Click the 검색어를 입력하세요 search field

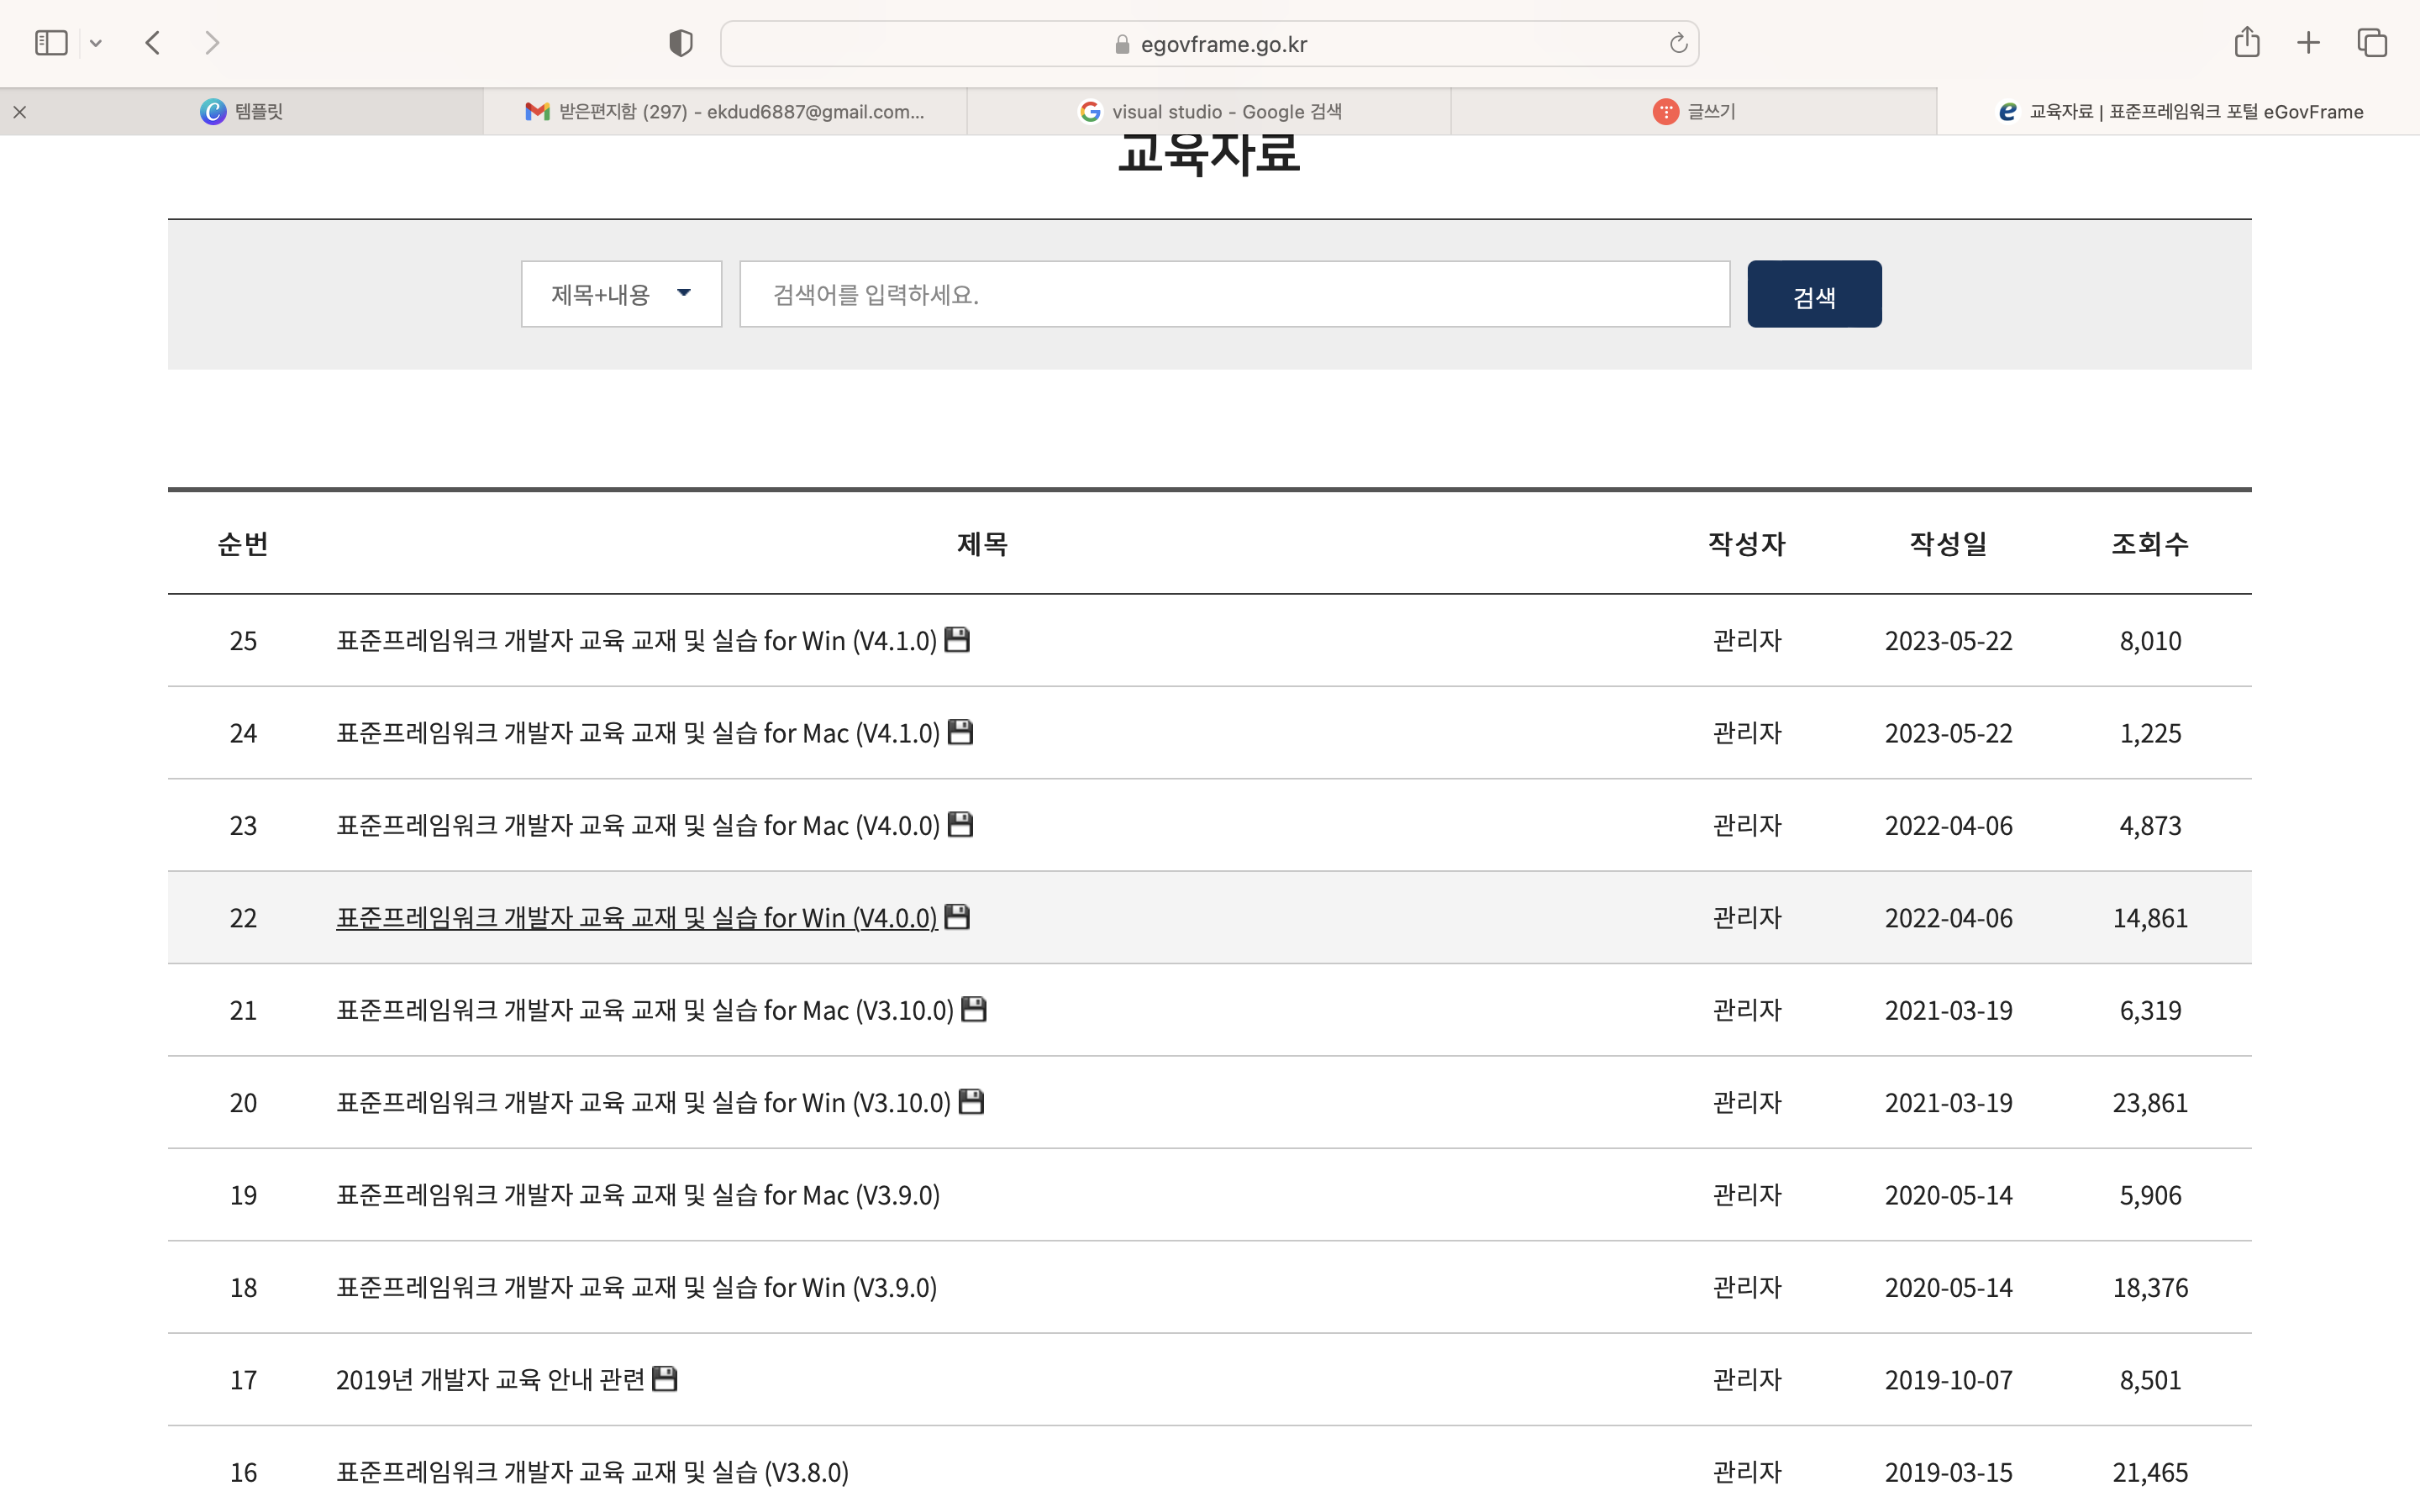pos(1234,294)
